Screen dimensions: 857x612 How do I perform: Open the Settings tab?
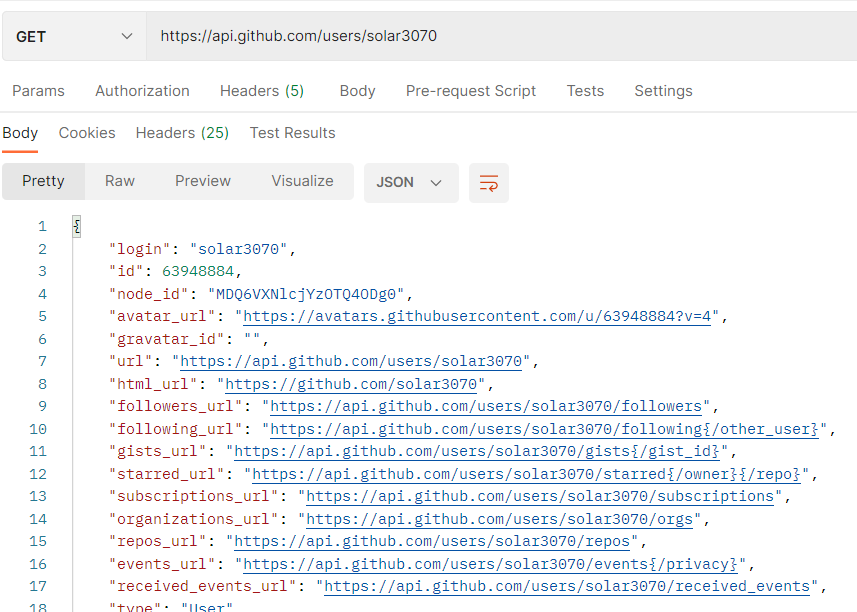663,91
